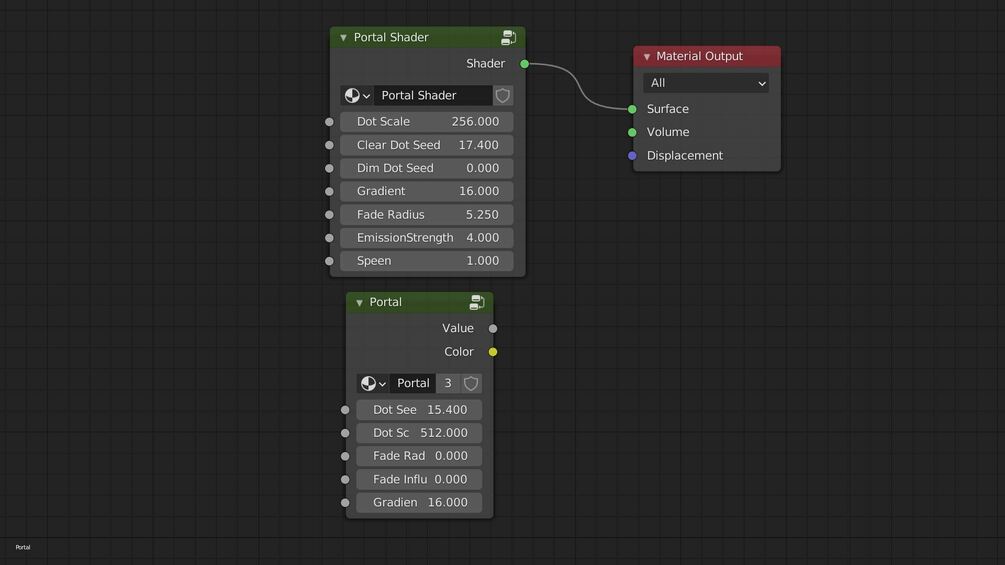
Task: Click the Speen input socket
Action: tap(329, 261)
